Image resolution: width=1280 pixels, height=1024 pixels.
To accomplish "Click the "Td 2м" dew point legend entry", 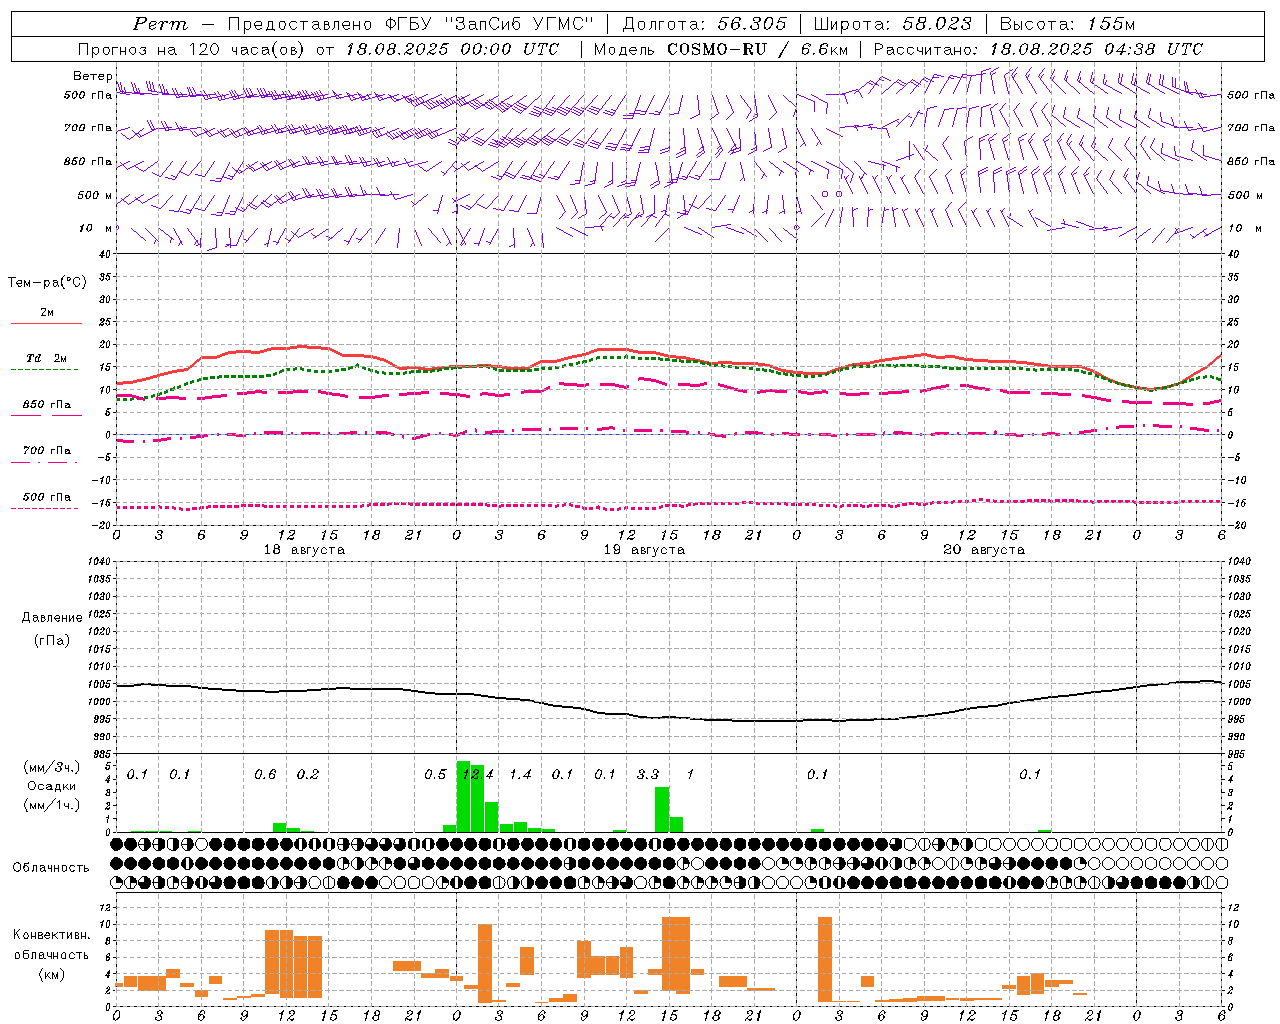I will [x=47, y=358].
